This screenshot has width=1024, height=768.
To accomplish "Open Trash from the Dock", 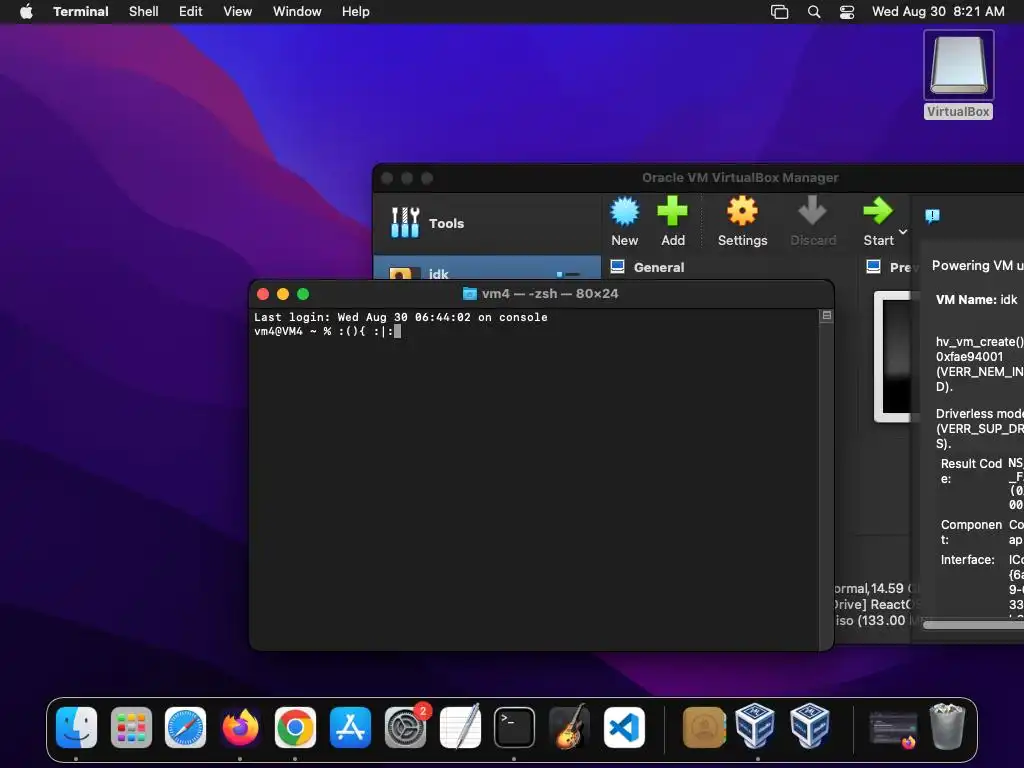I will click(x=947, y=726).
